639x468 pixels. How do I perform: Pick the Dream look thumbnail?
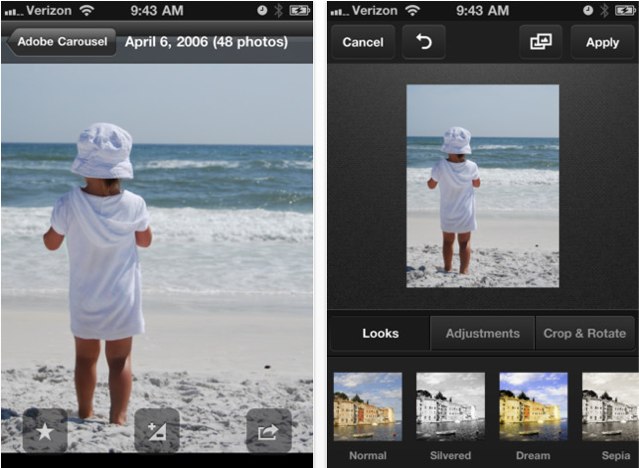coord(533,406)
